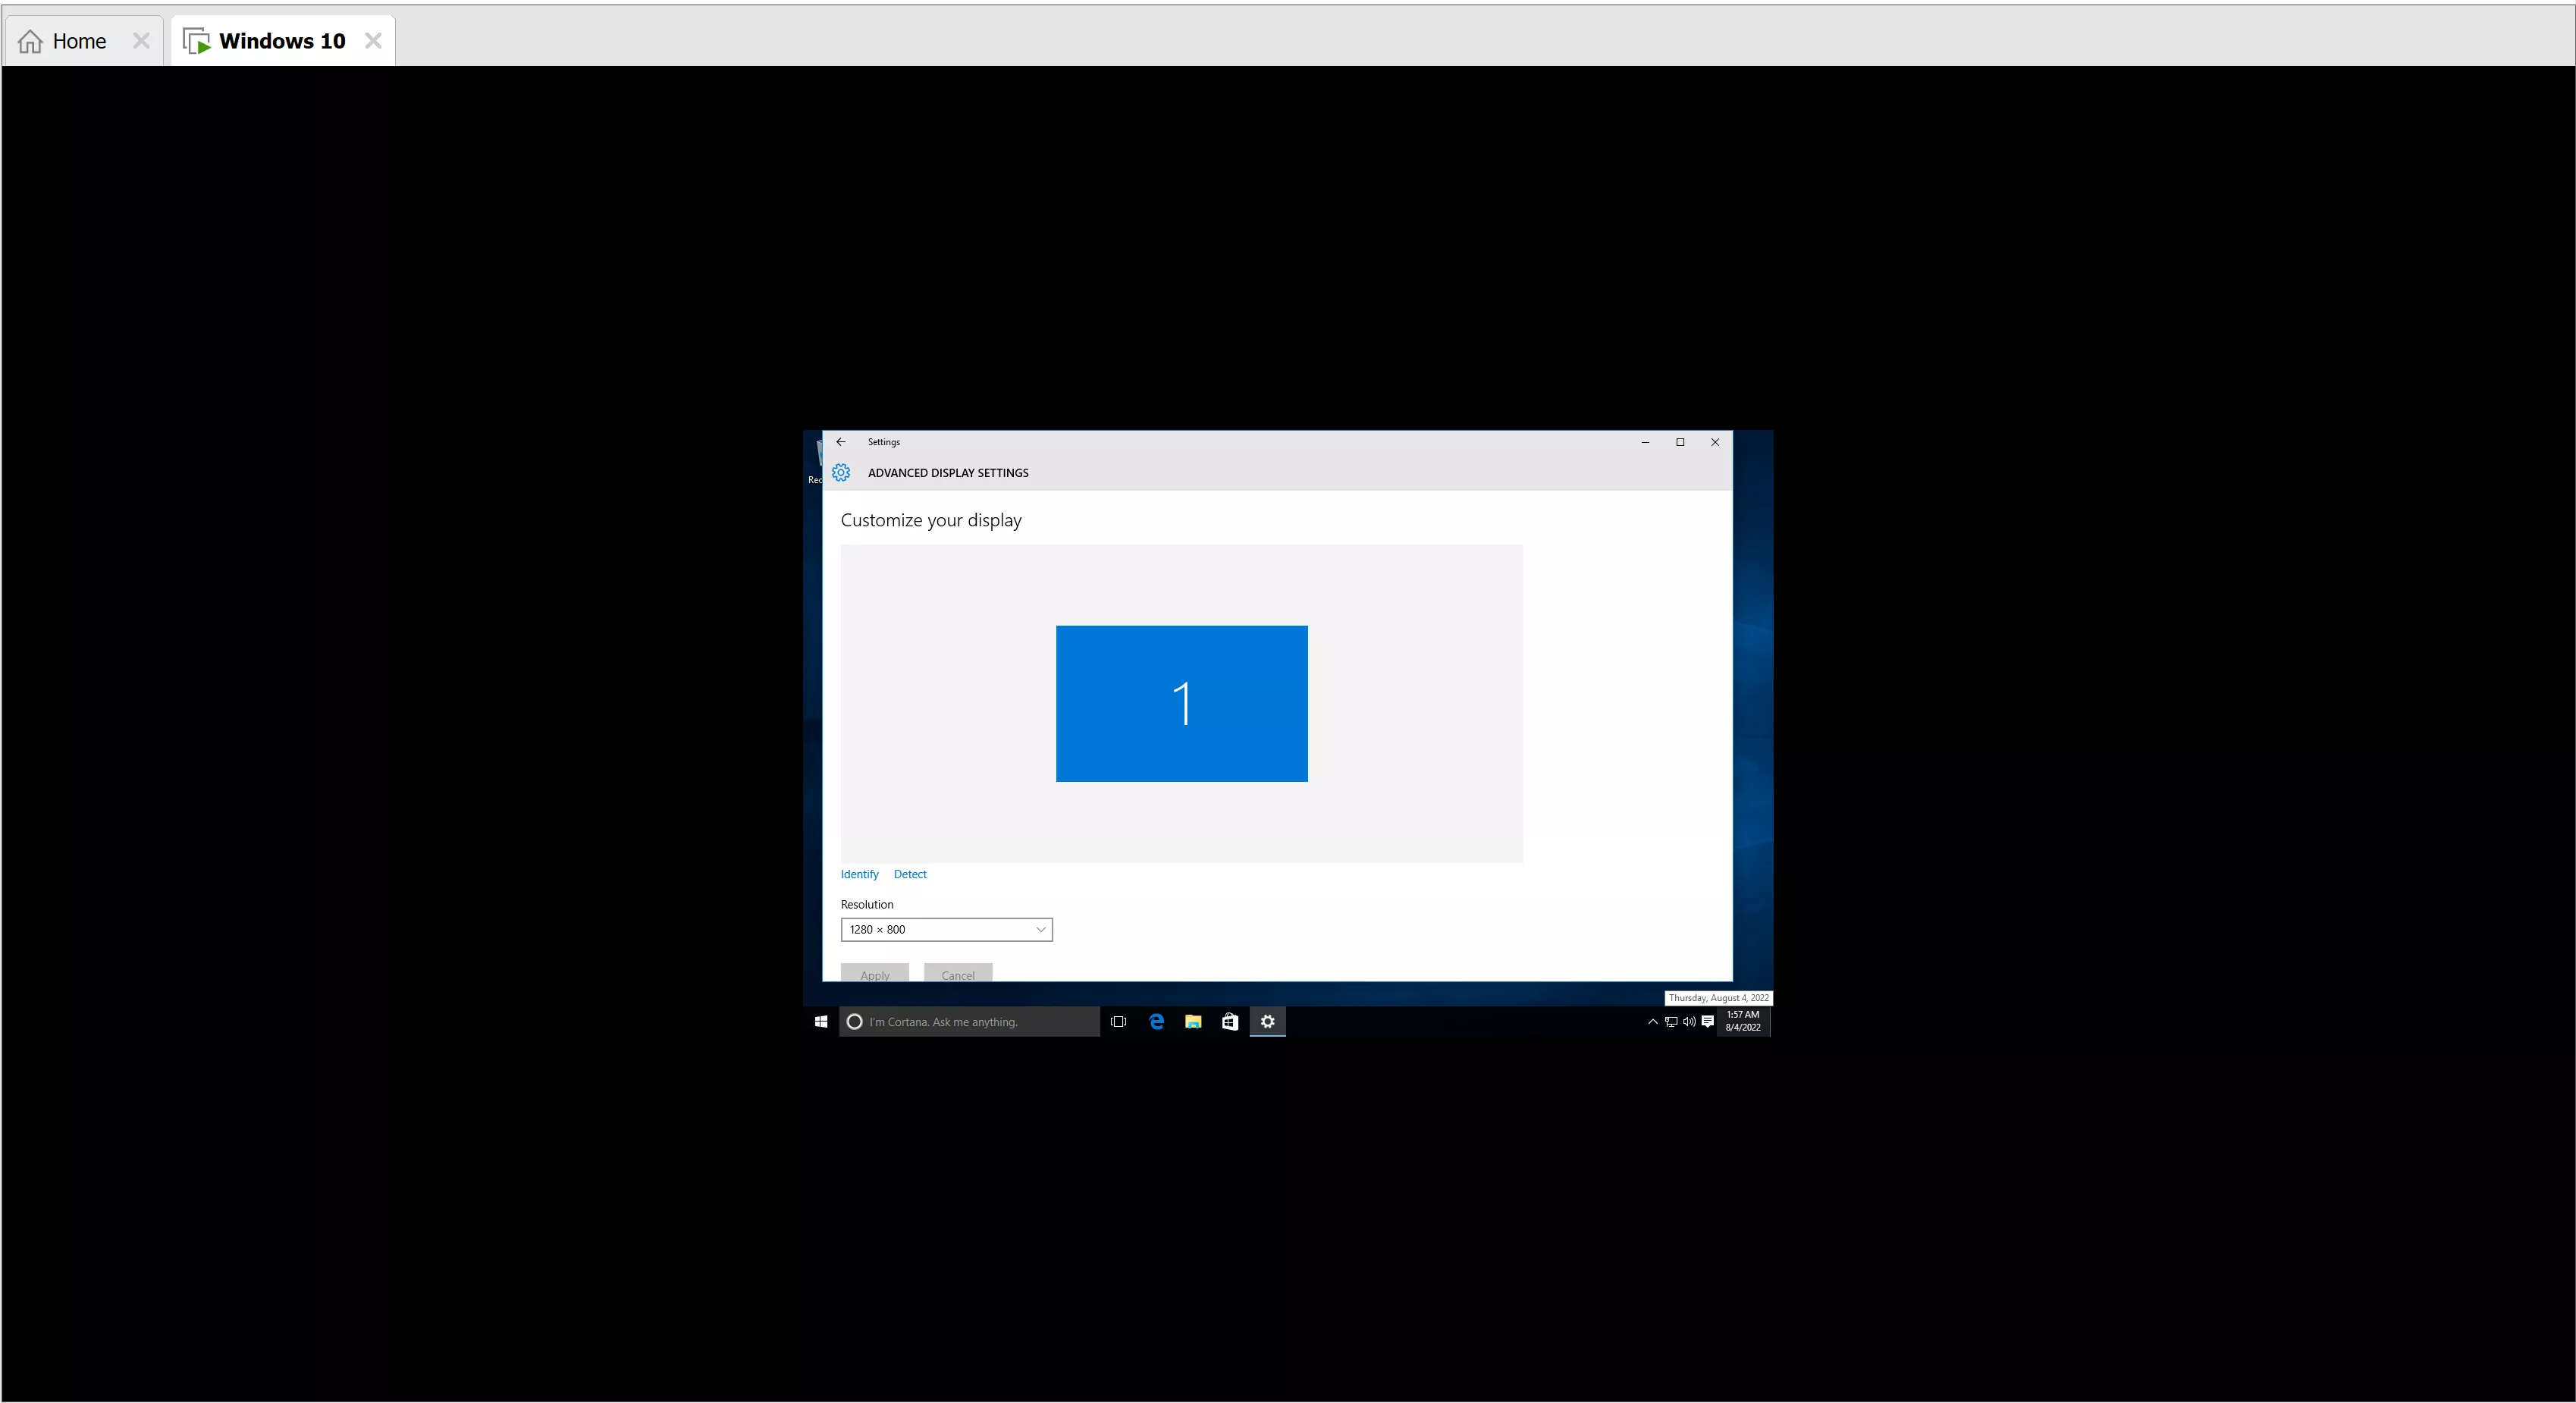Open File Explorer from taskbar
The width and height of the screenshot is (2576, 1403).
[1193, 1022]
